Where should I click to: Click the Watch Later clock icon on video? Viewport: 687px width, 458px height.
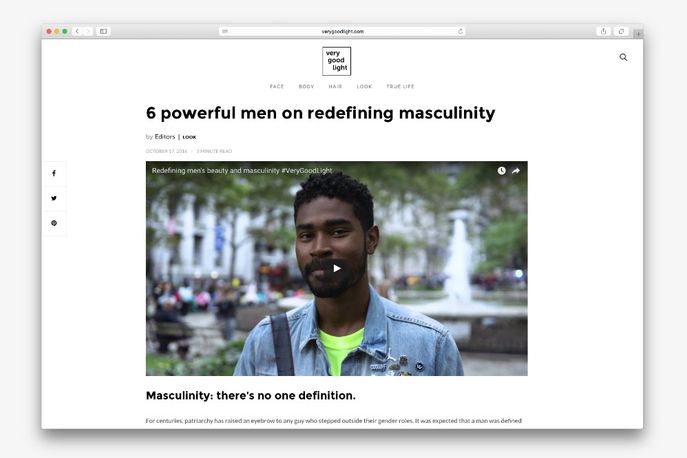[502, 171]
